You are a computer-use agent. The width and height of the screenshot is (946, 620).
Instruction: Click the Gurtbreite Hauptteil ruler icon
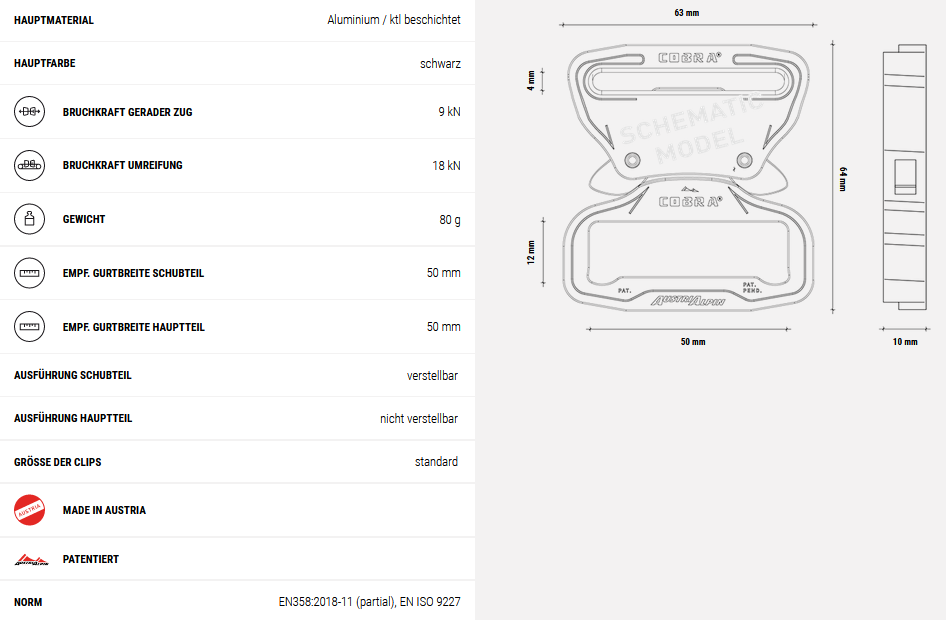(x=30, y=327)
